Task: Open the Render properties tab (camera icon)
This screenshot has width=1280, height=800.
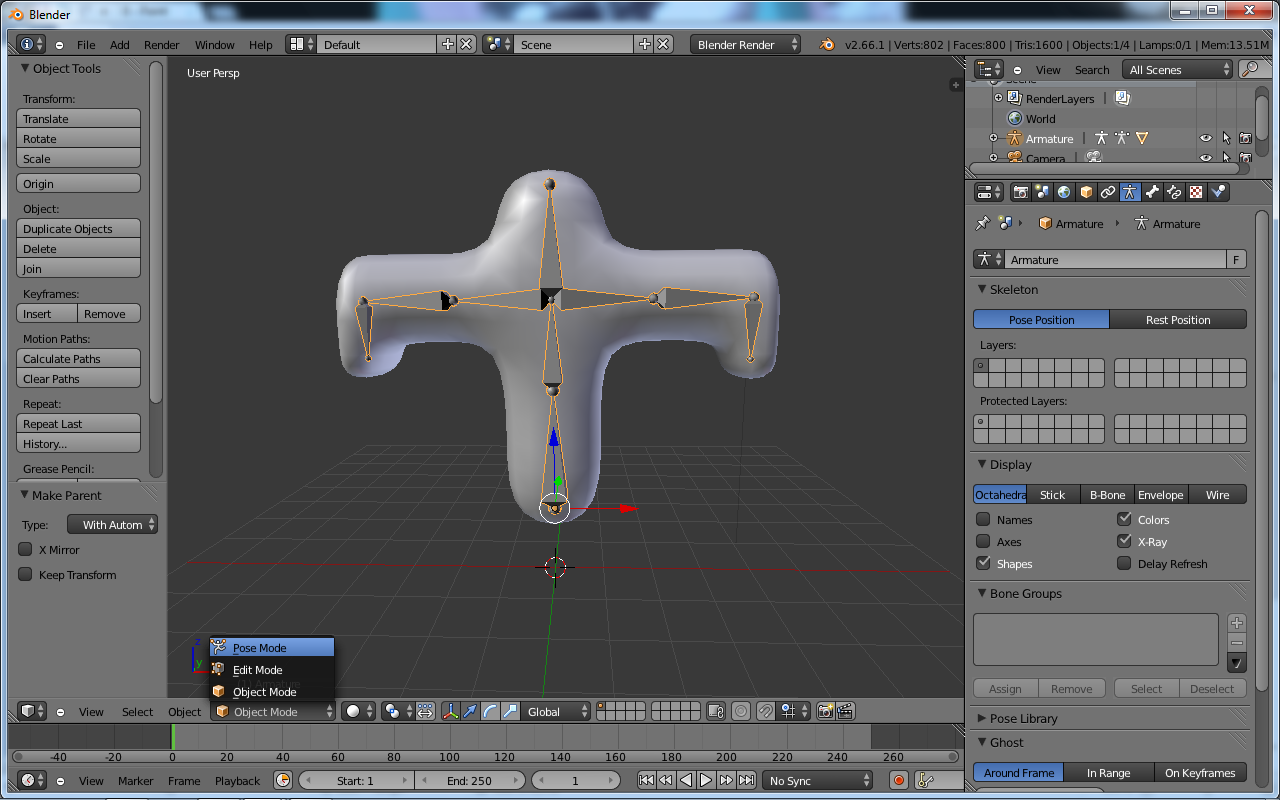Action: [x=1021, y=191]
